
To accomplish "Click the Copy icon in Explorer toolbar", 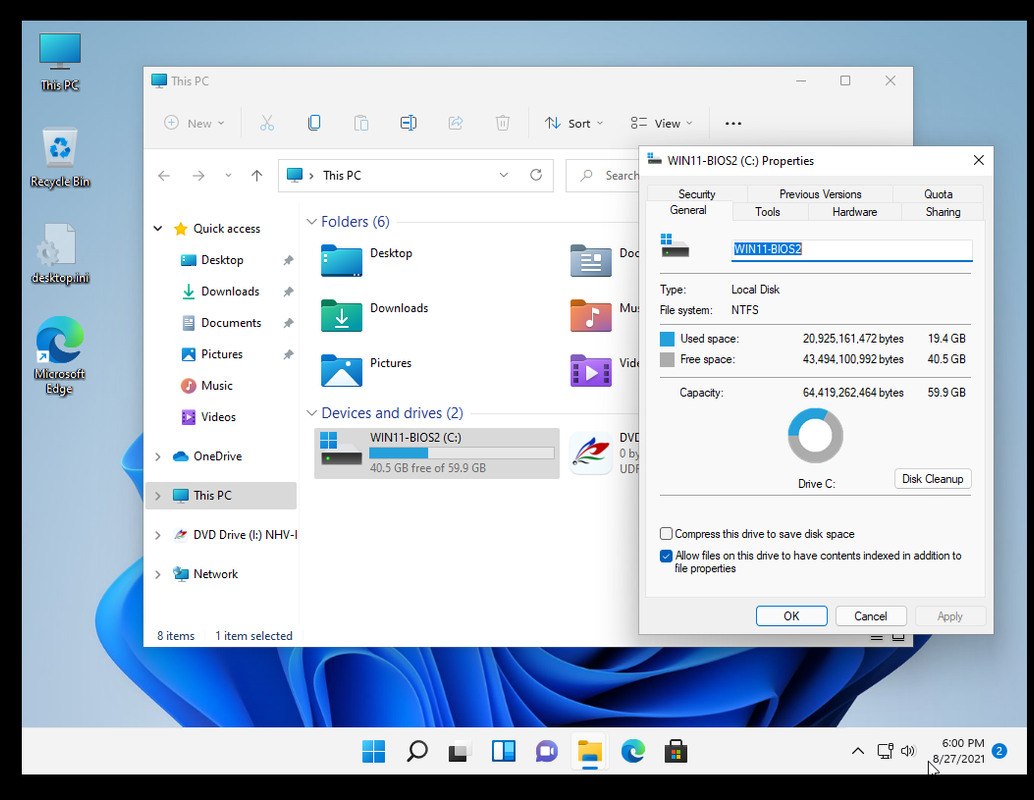I will 314,123.
